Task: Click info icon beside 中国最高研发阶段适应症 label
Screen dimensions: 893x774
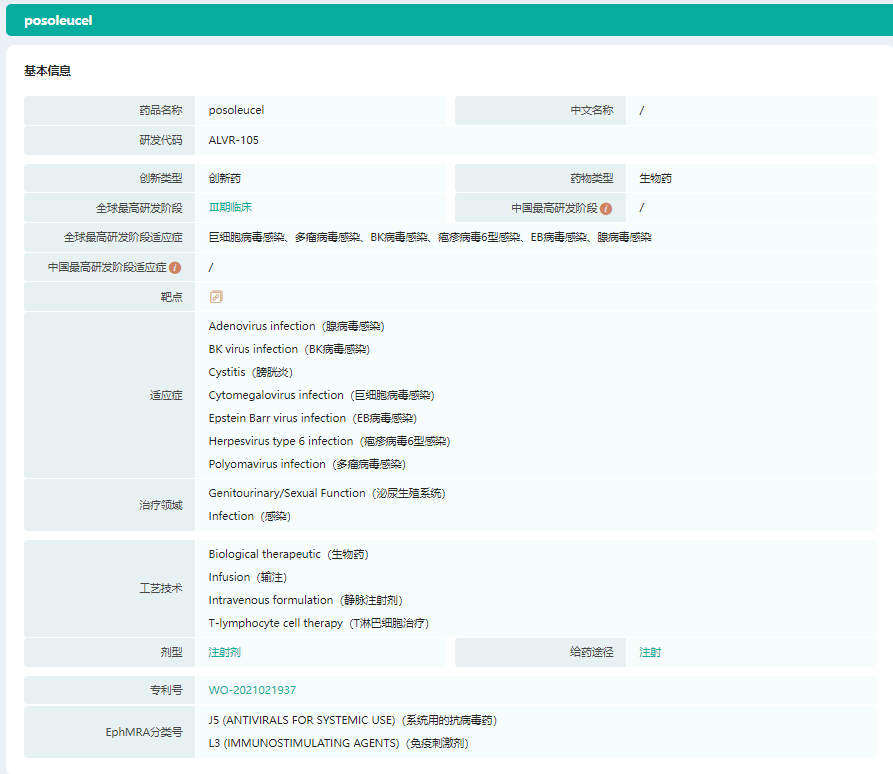Action: (175, 268)
